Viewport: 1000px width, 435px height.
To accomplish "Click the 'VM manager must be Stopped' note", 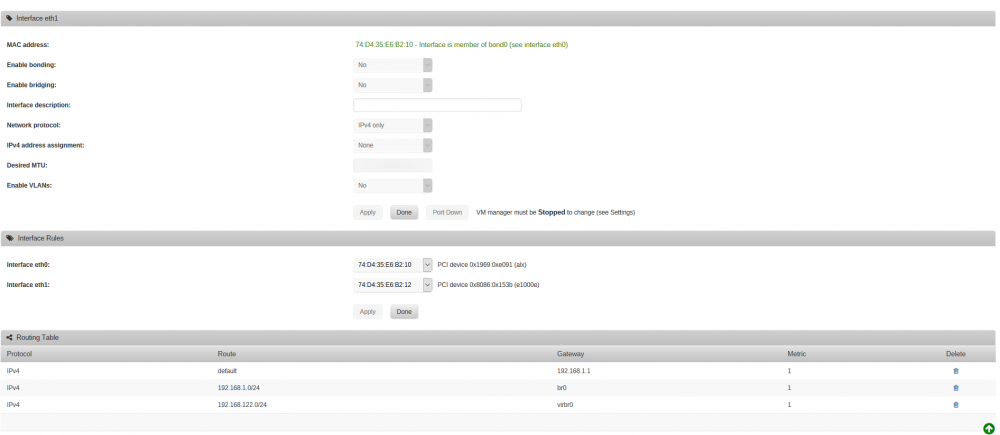I will (x=555, y=212).
